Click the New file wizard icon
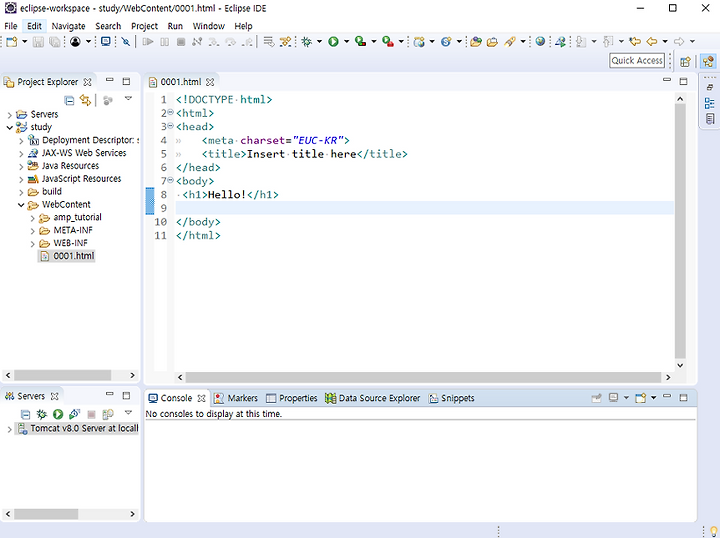Viewport: 720px width, 538px height. click(12, 42)
